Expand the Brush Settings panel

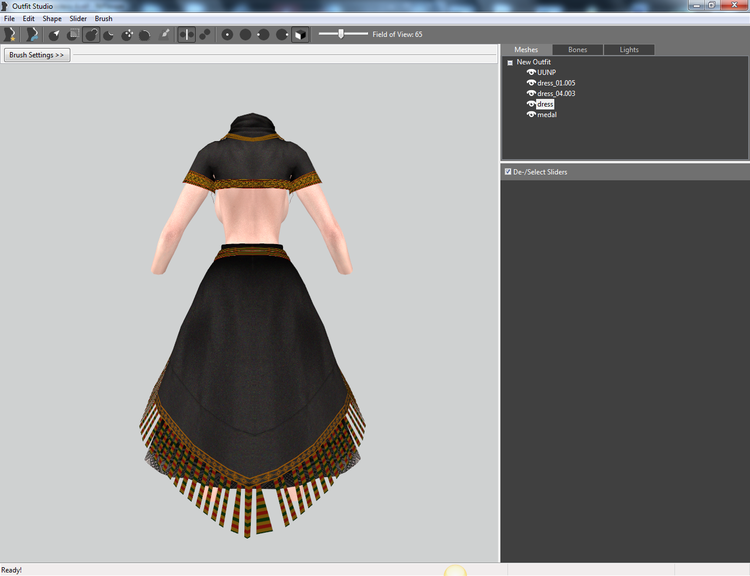[37, 55]
